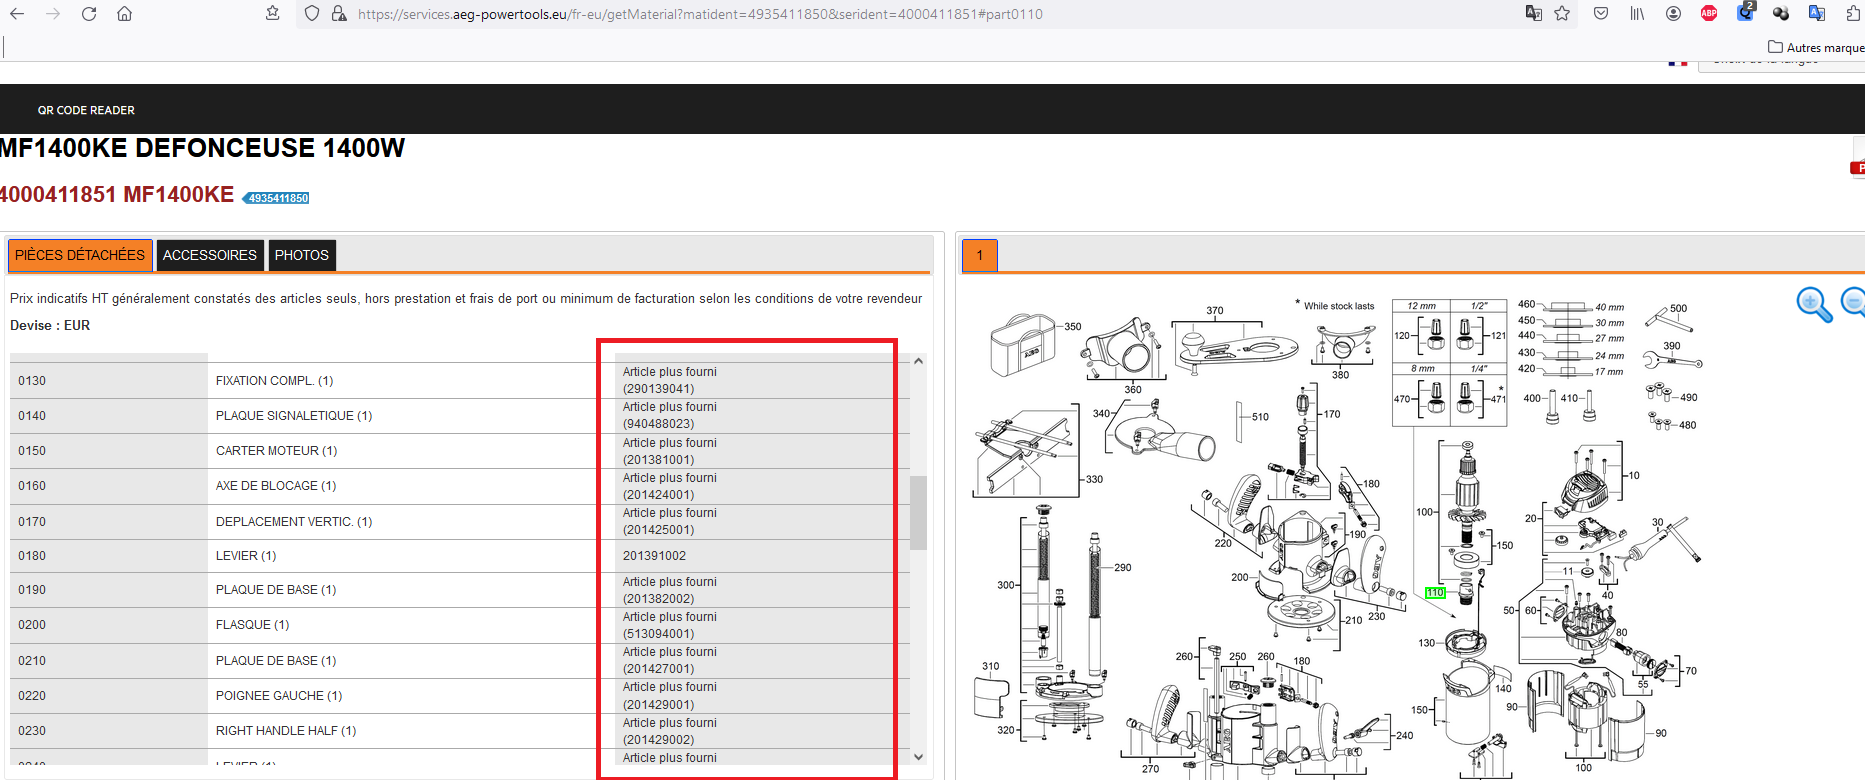Zoom in on the exploded diagram
Image resolution: width=1865 pixels, height=780 pixels.
1814,304
